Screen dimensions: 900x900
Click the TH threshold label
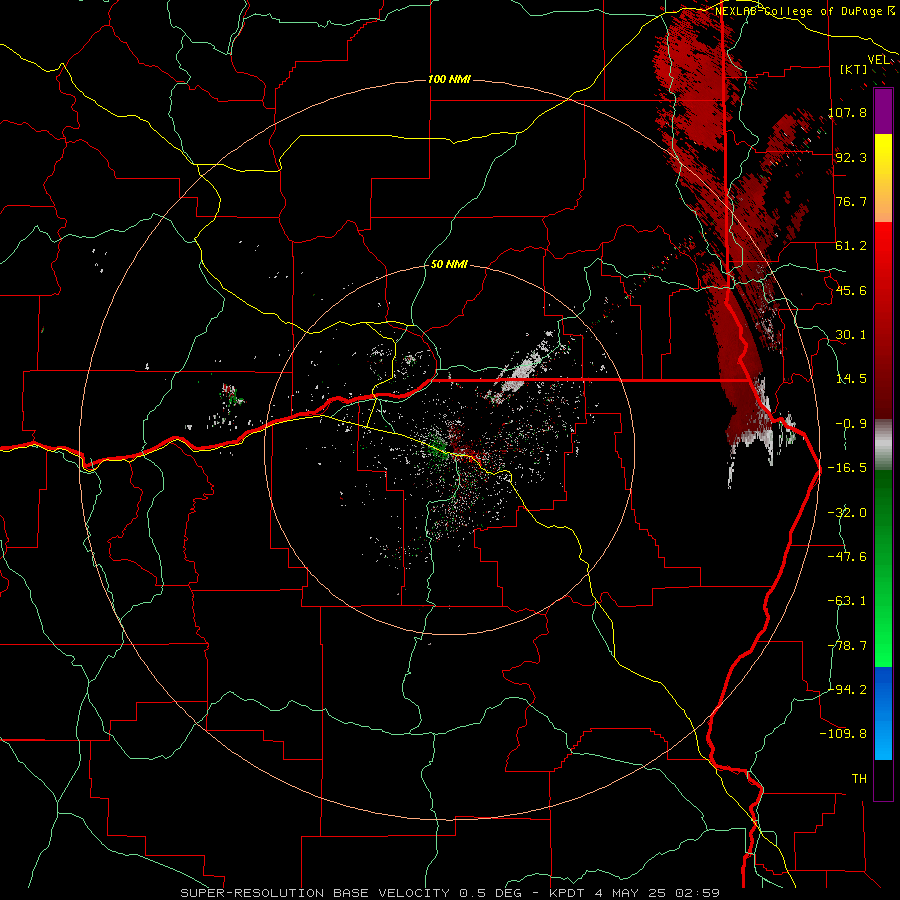(x=859, y=778)
